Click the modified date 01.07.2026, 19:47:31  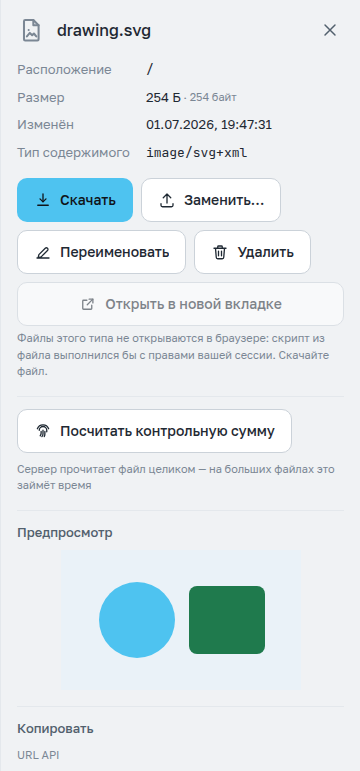click(209, 125)
